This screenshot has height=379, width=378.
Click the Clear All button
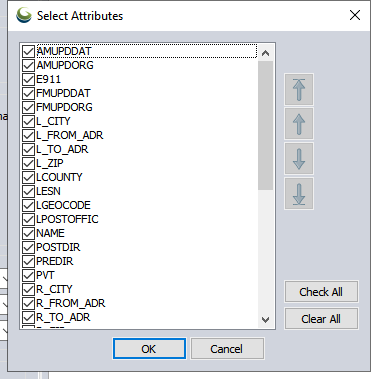pos(321,319)
